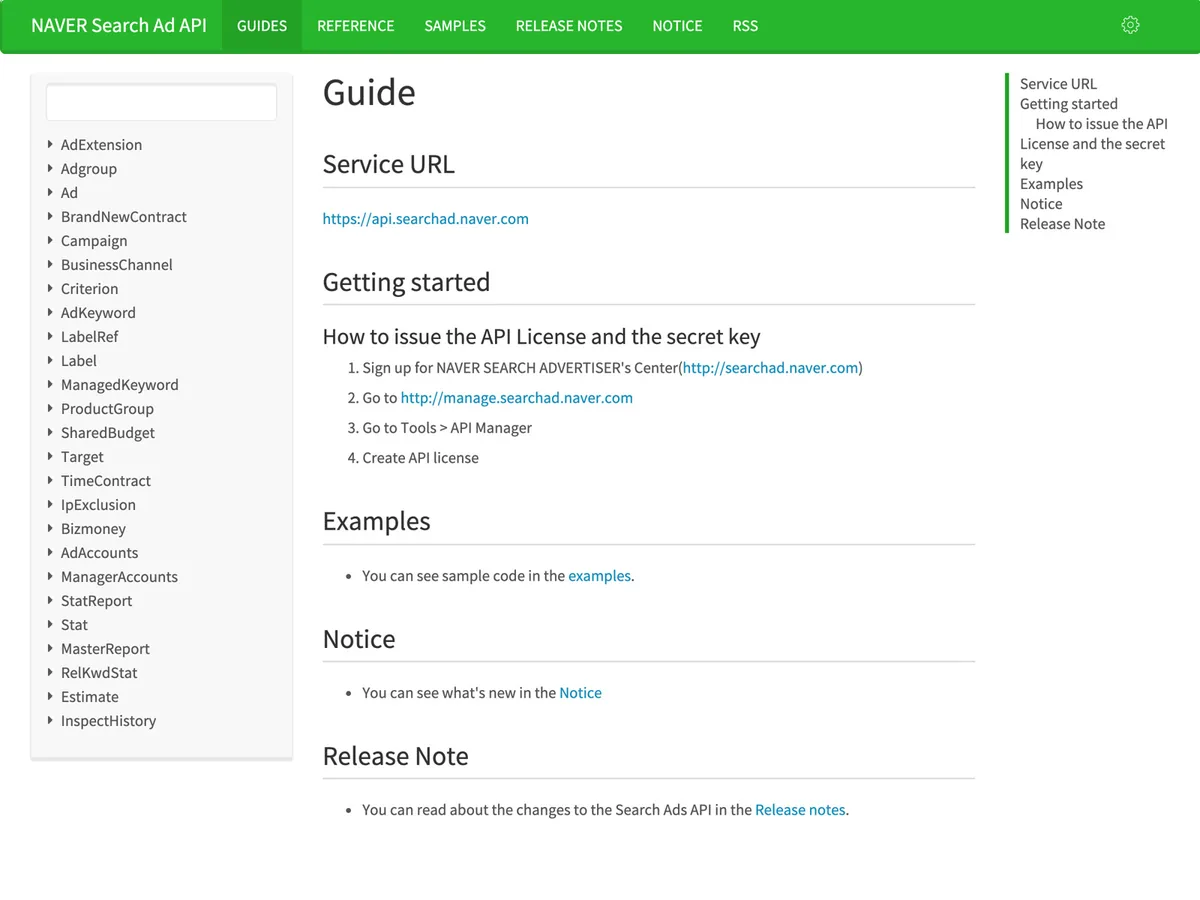Expand the Adgroup tree arrow
This screenshot has height=900, width=1200.
pyautogui.click(x=50, y=168)
